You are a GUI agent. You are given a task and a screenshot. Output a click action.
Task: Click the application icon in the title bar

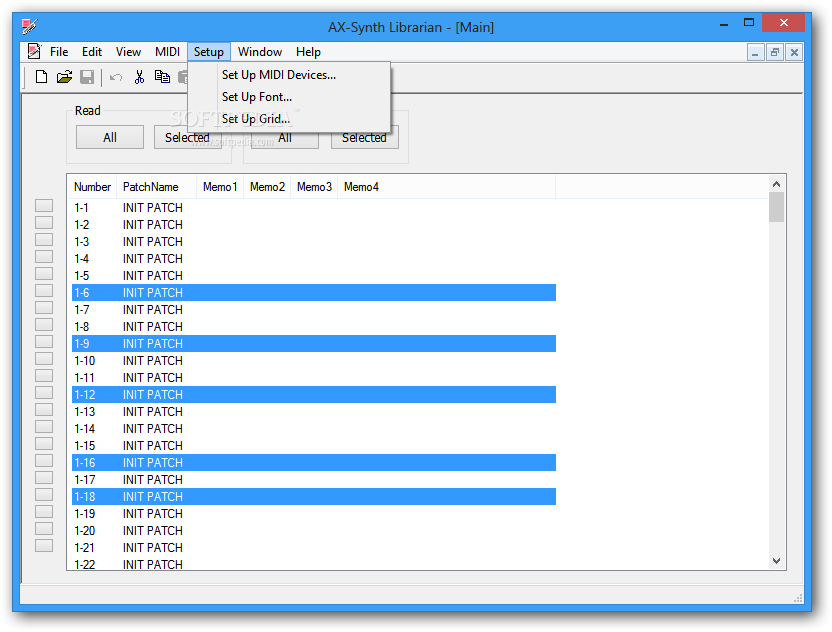point(30,26)
